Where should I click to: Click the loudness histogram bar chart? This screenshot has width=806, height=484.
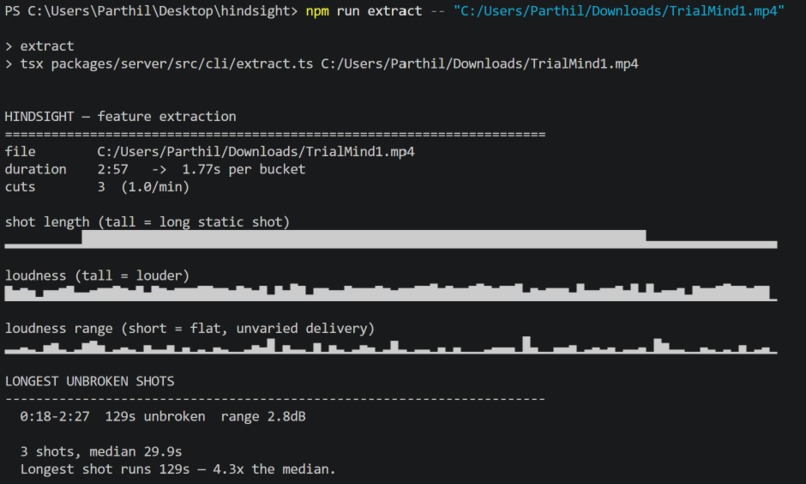pyautogui.click(x=391, y=292)
